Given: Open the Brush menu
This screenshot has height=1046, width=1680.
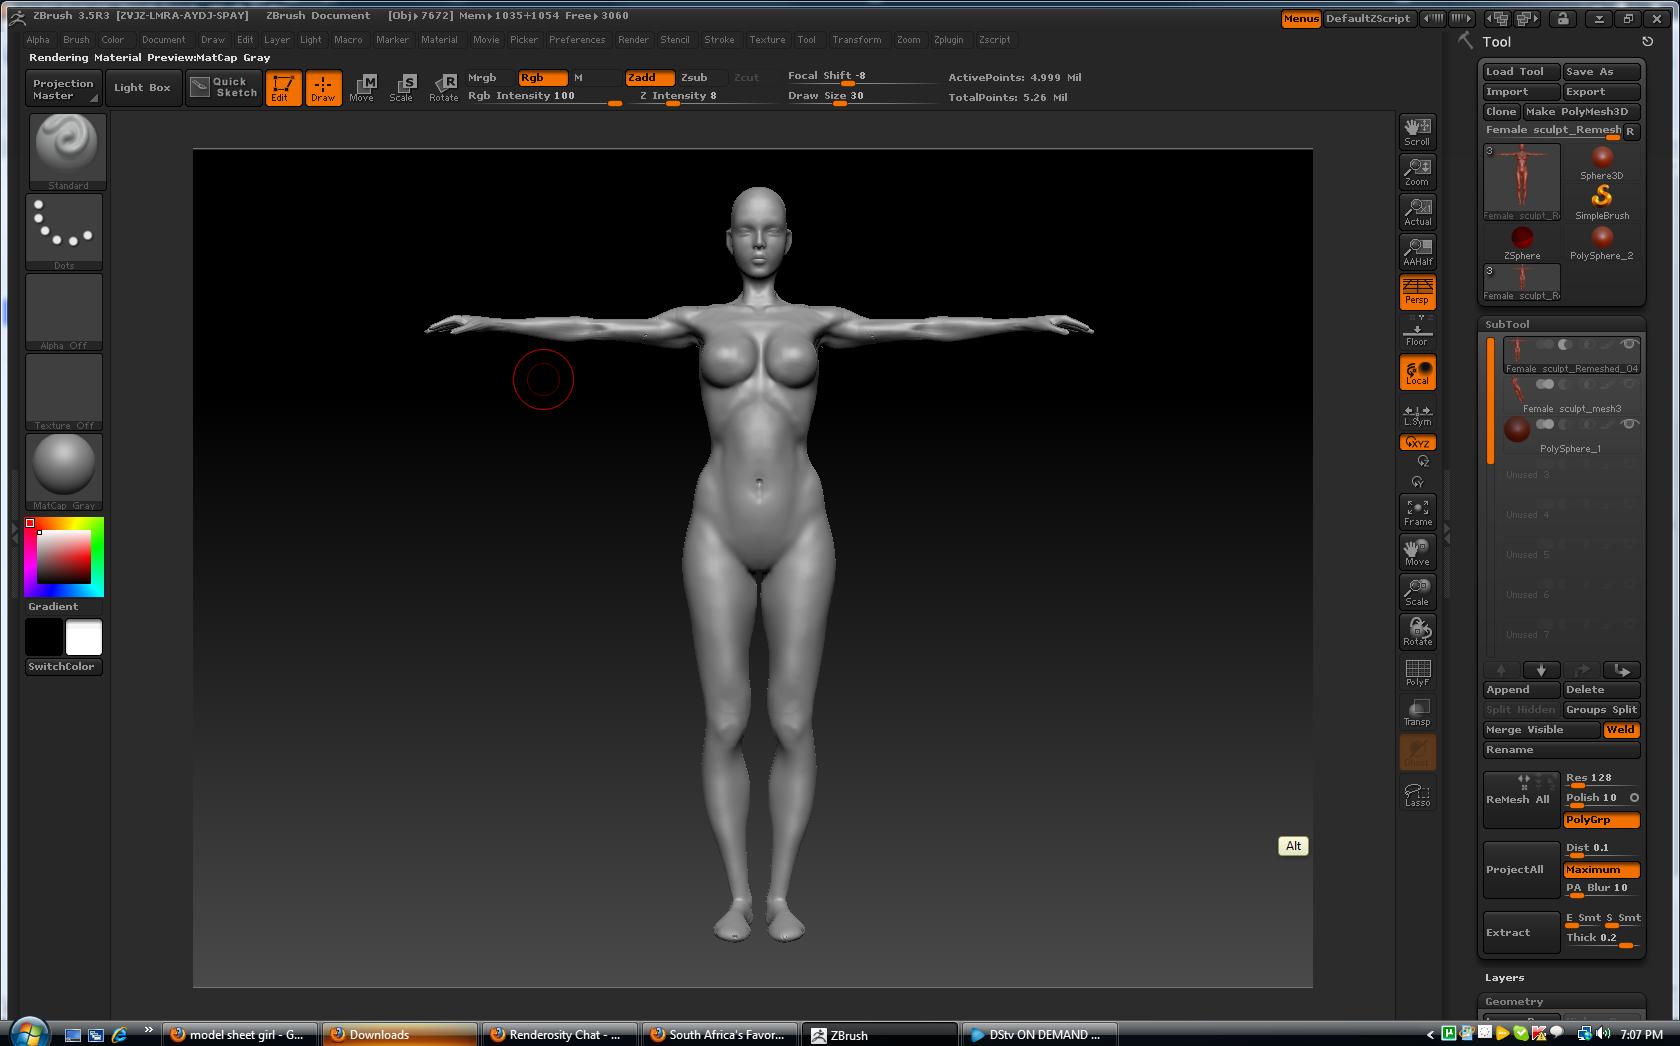Looking at the screenshot, I should tap(76, 40).
